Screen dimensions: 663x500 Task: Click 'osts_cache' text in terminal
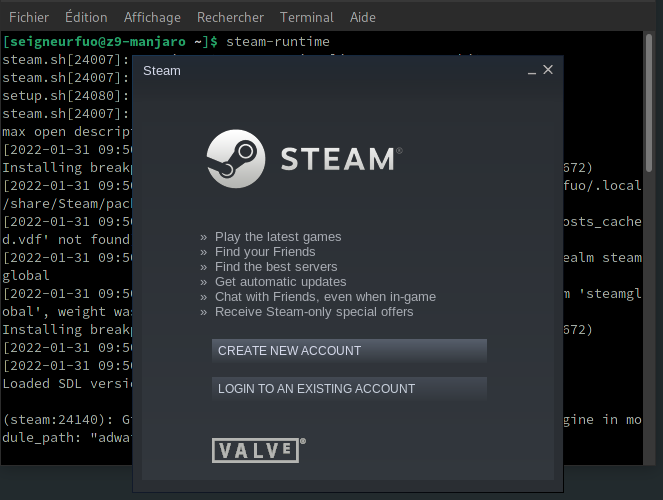(602, 221)
